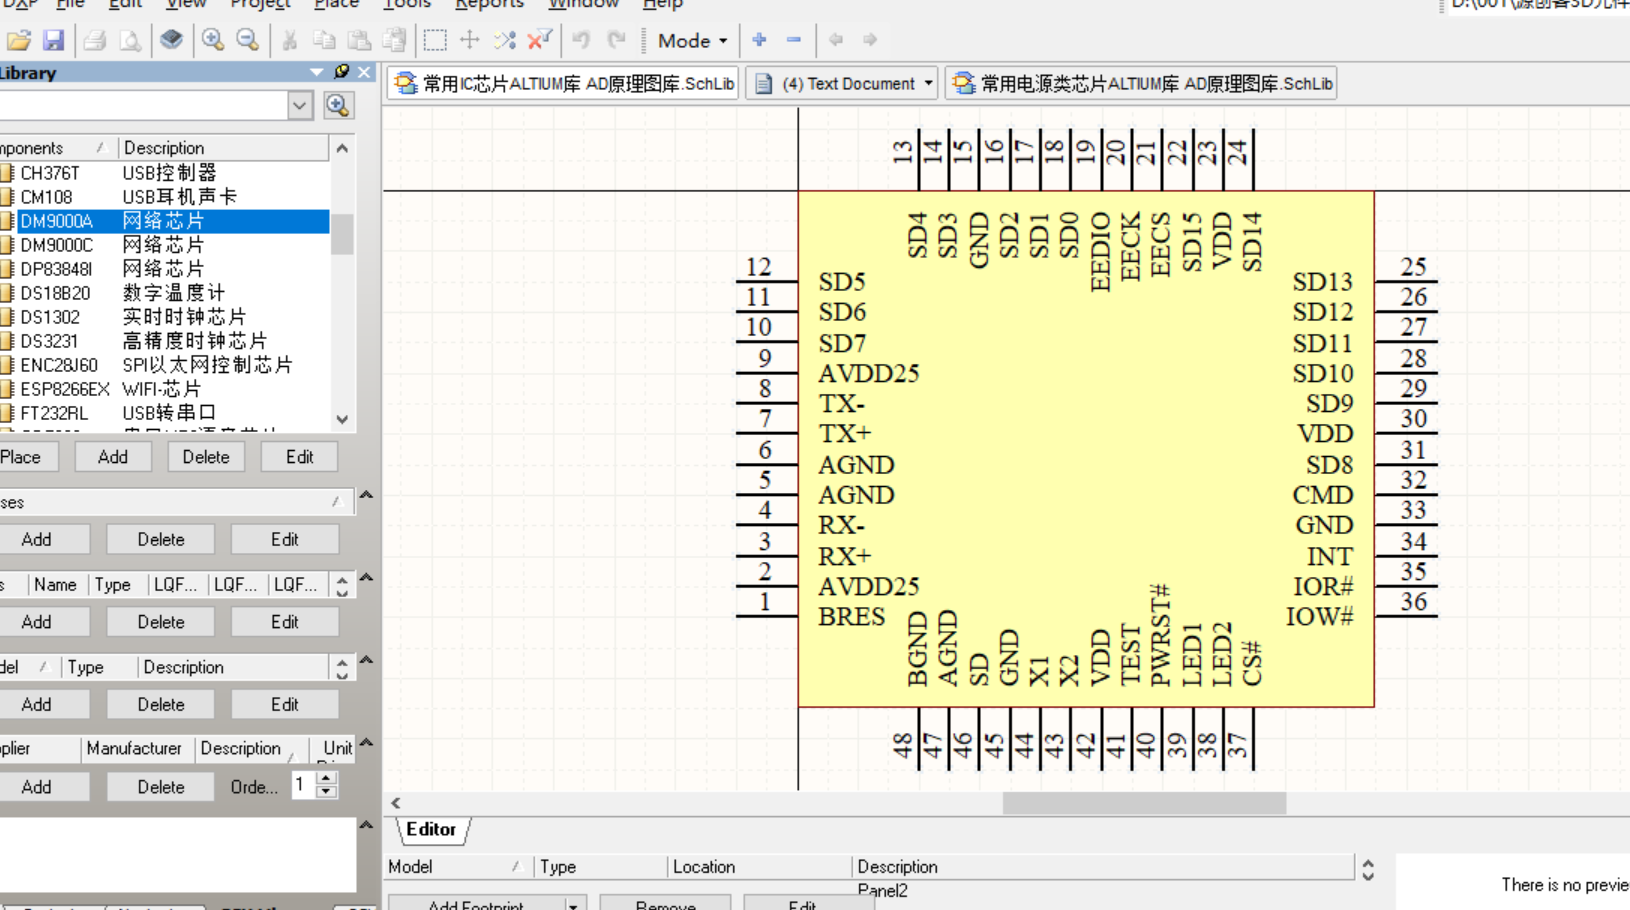Click the Paste icon in toolbar
The width and height of the screenshot is (1630, 910).
coord(359,40)
